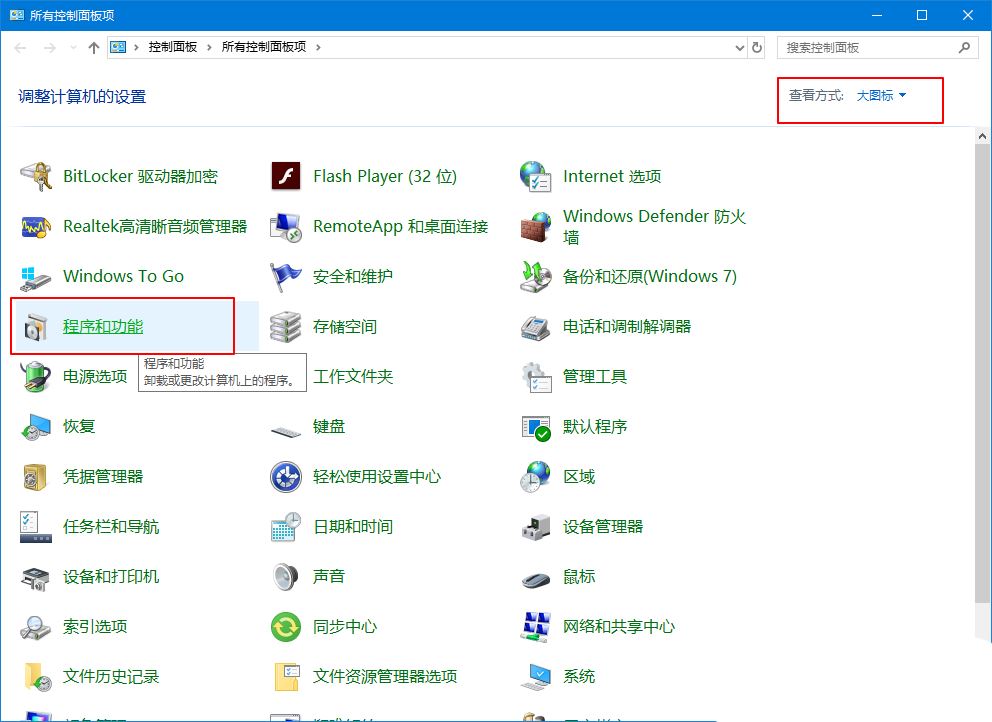Click the vertical scrollbar up arrow
The image size is (992, 722).
click(982, 136)
